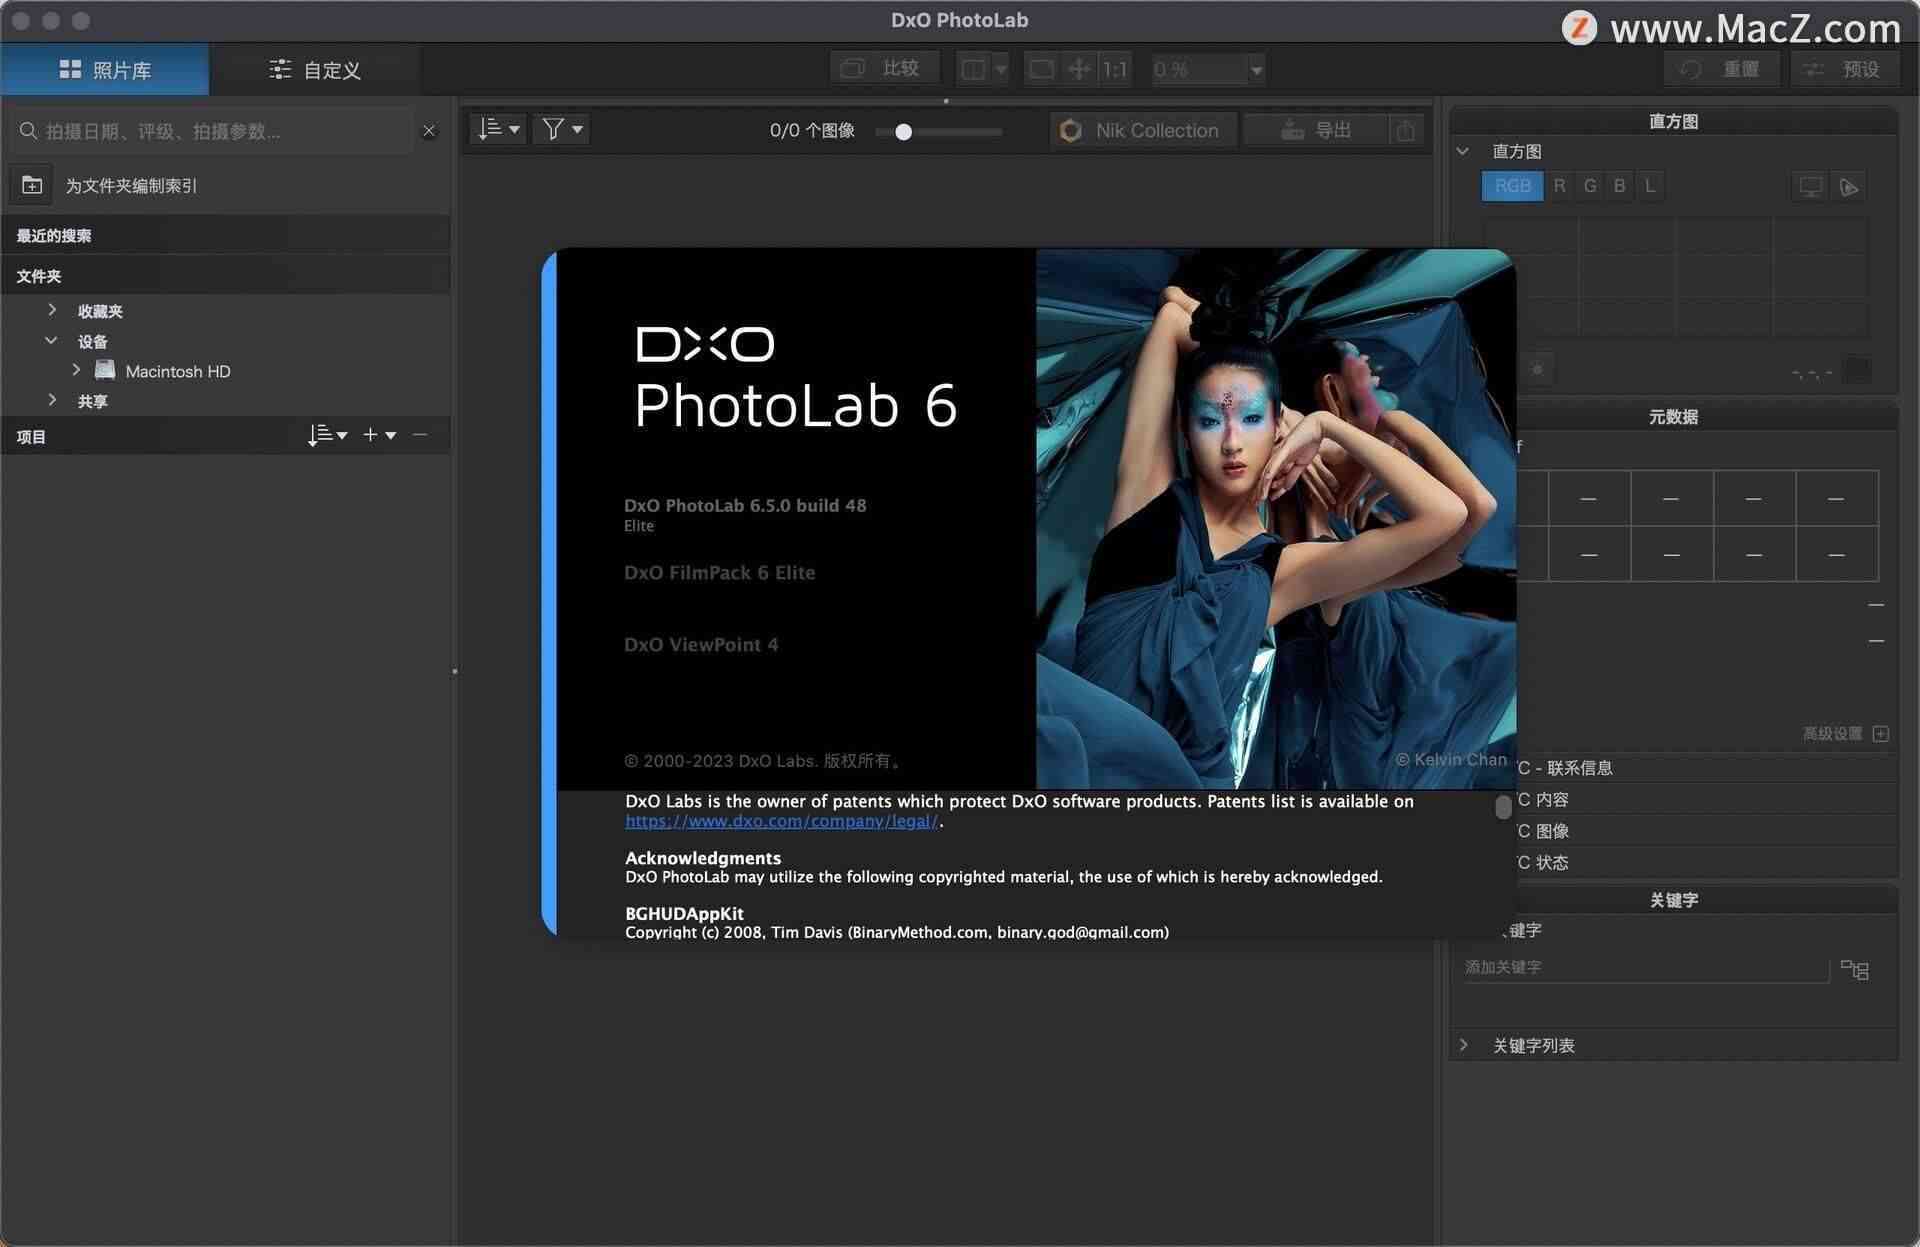Switch to the 自定义 (Customize) tab
The height and width of the screenshot is (1247, 1920).
315,69
